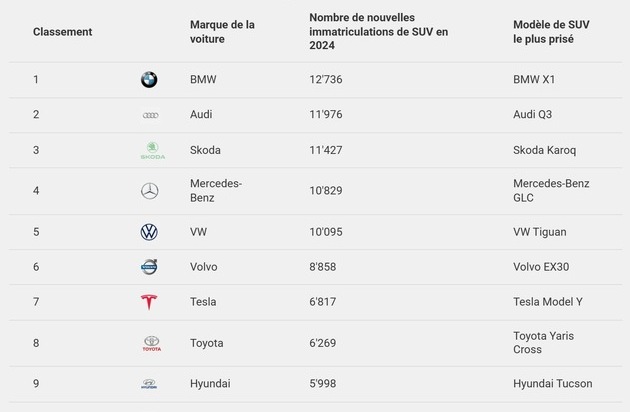This screenshot has height=412, width=630.
Task: Click BMW's registration number 12'736
Action: click(x=326, y=80)
